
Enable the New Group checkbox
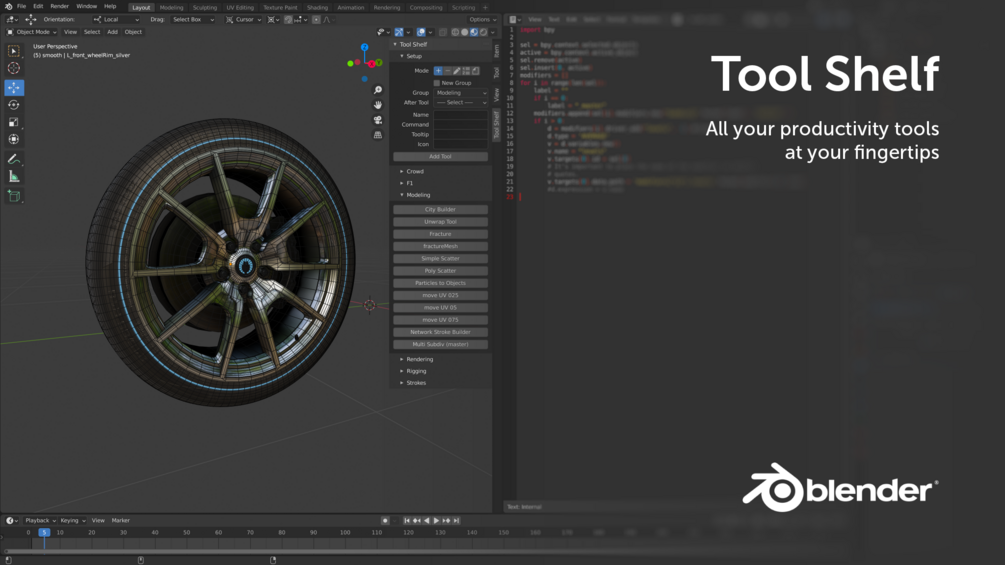(x=437, y=83)
